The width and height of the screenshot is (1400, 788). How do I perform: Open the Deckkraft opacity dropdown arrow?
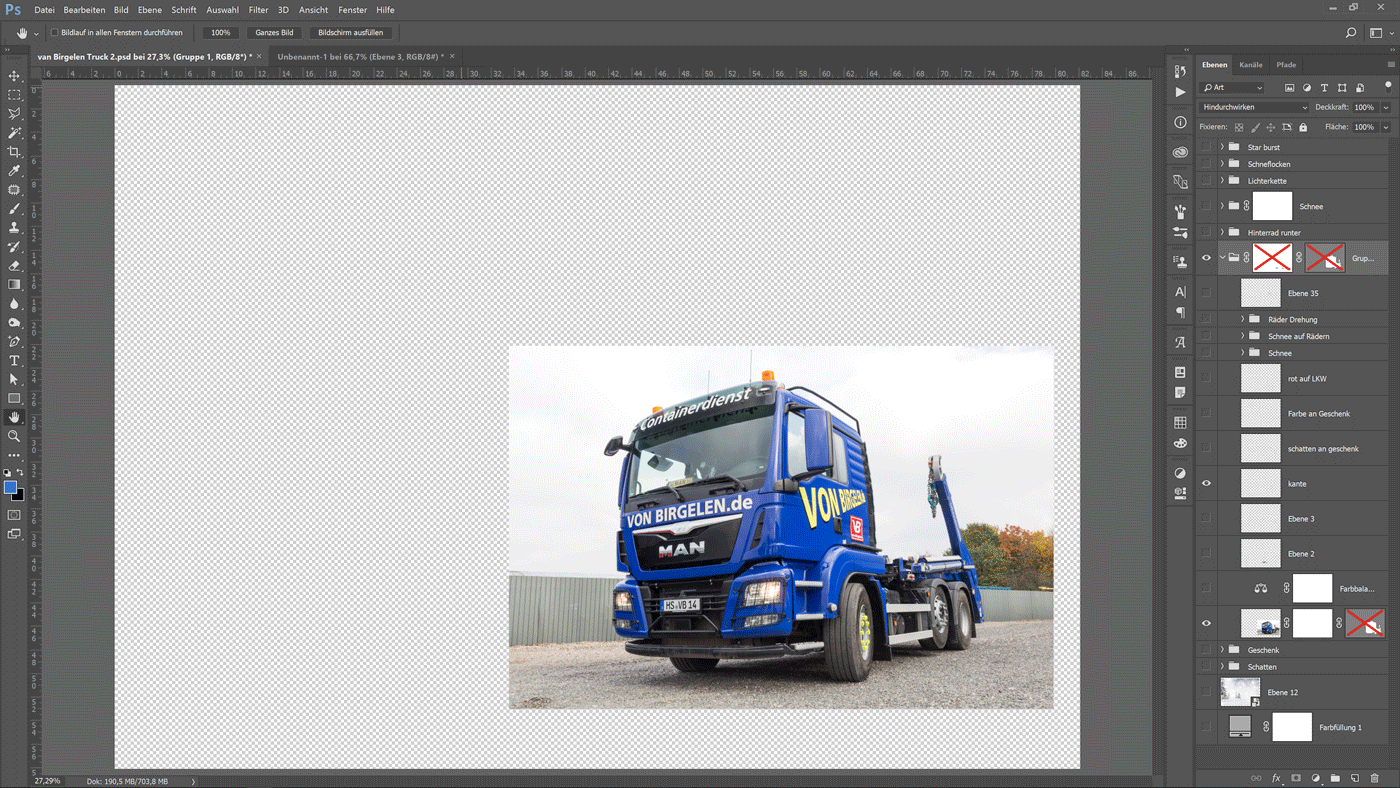pyautogui.click(x=1386, y=107)
